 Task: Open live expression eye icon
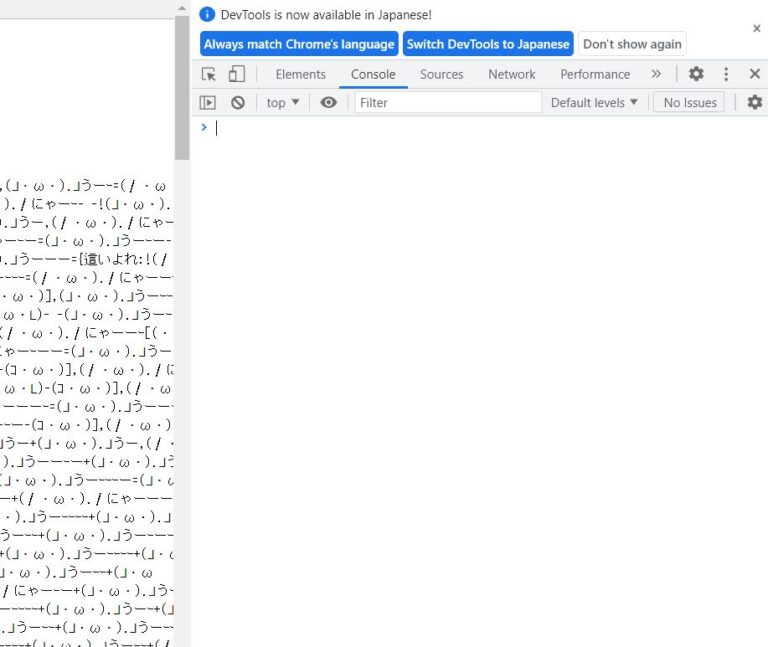pyautogui.click(x=328, y=102)
